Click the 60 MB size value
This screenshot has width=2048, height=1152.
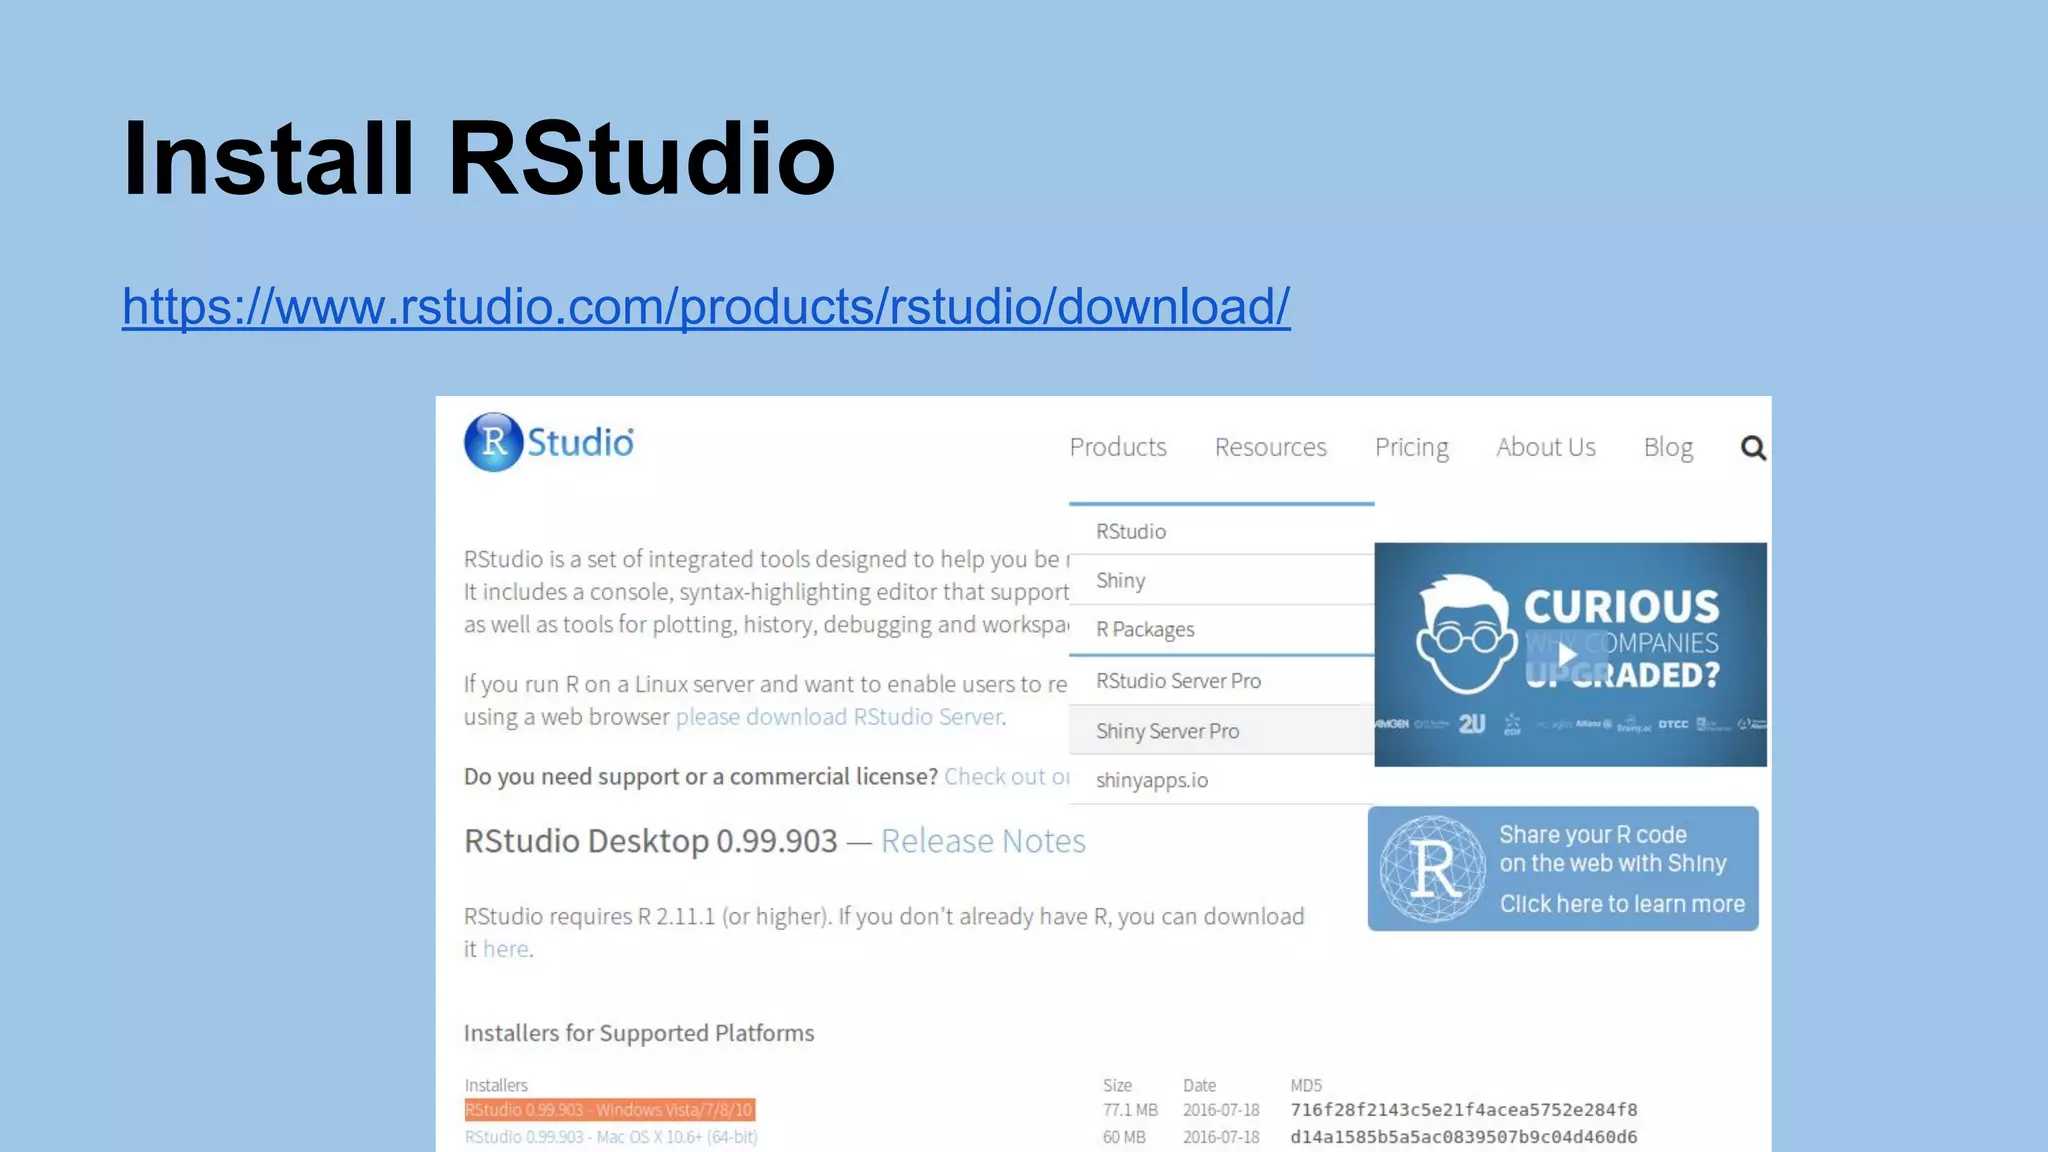tap(1124, 1137)
